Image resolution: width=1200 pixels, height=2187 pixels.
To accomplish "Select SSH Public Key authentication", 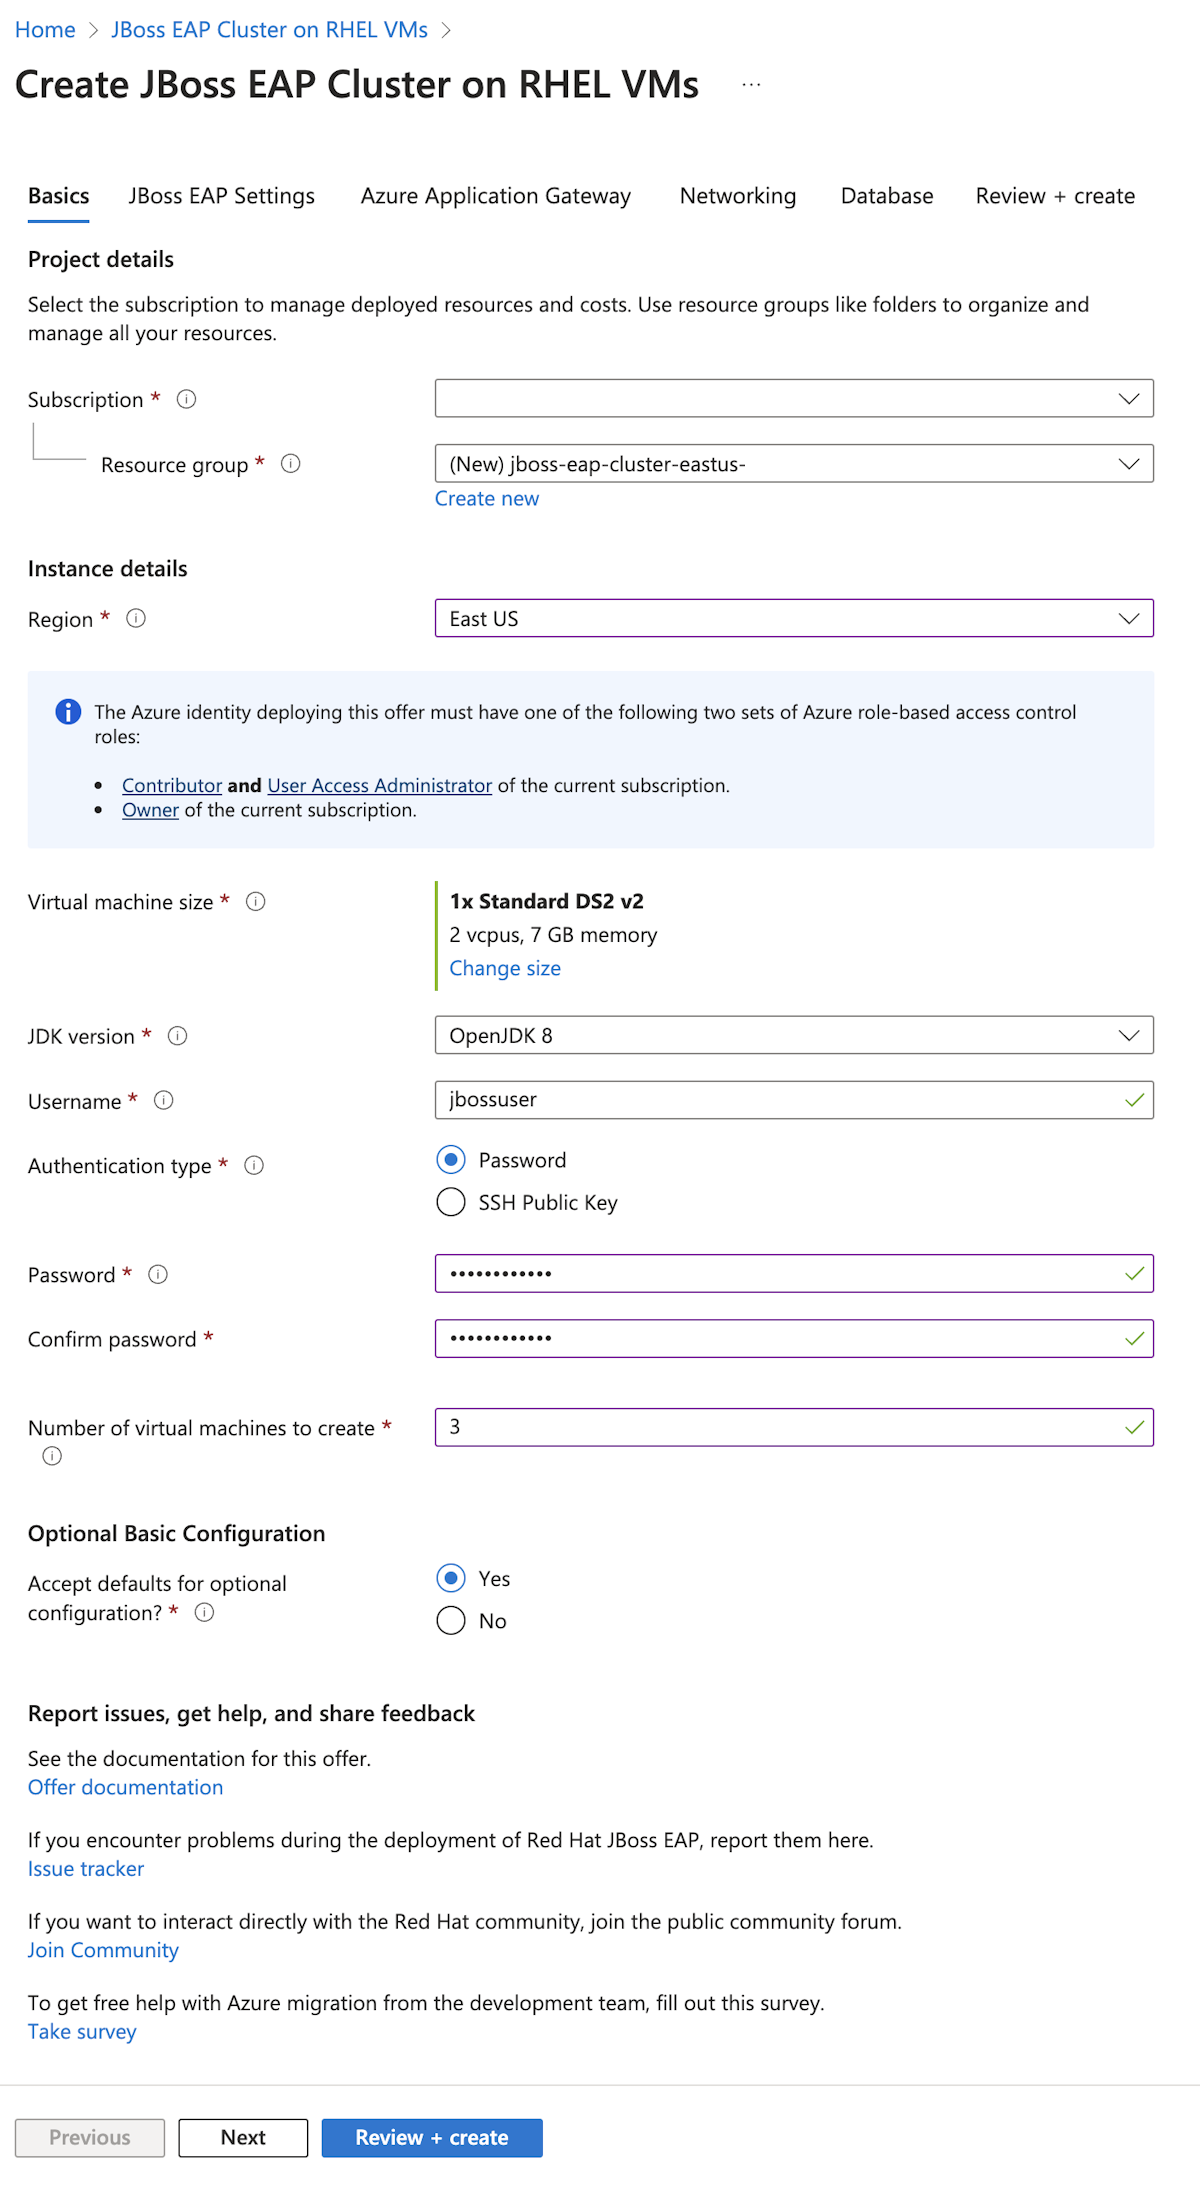I will pos(451,1202).
